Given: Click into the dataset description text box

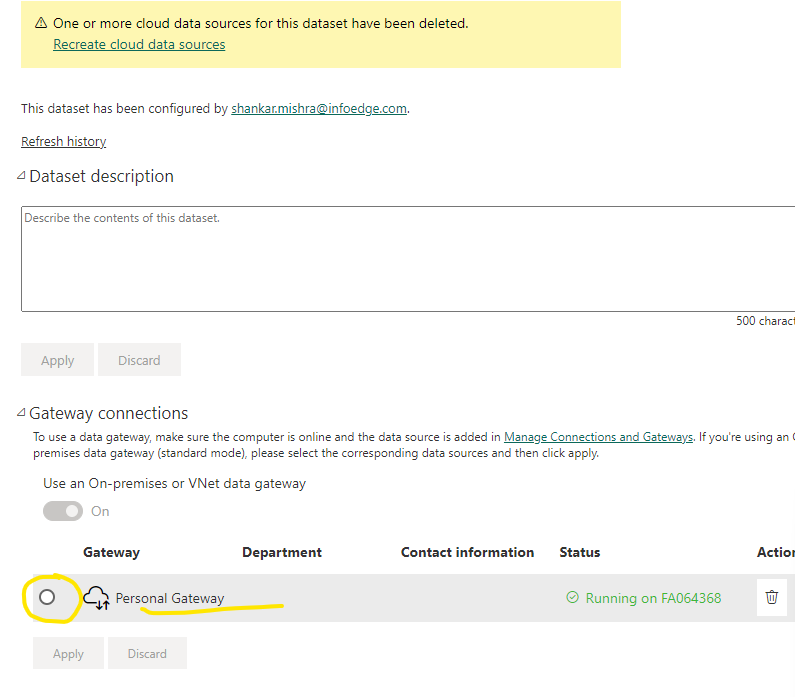Looking at the screenshot, I should [x=408, y=259].
